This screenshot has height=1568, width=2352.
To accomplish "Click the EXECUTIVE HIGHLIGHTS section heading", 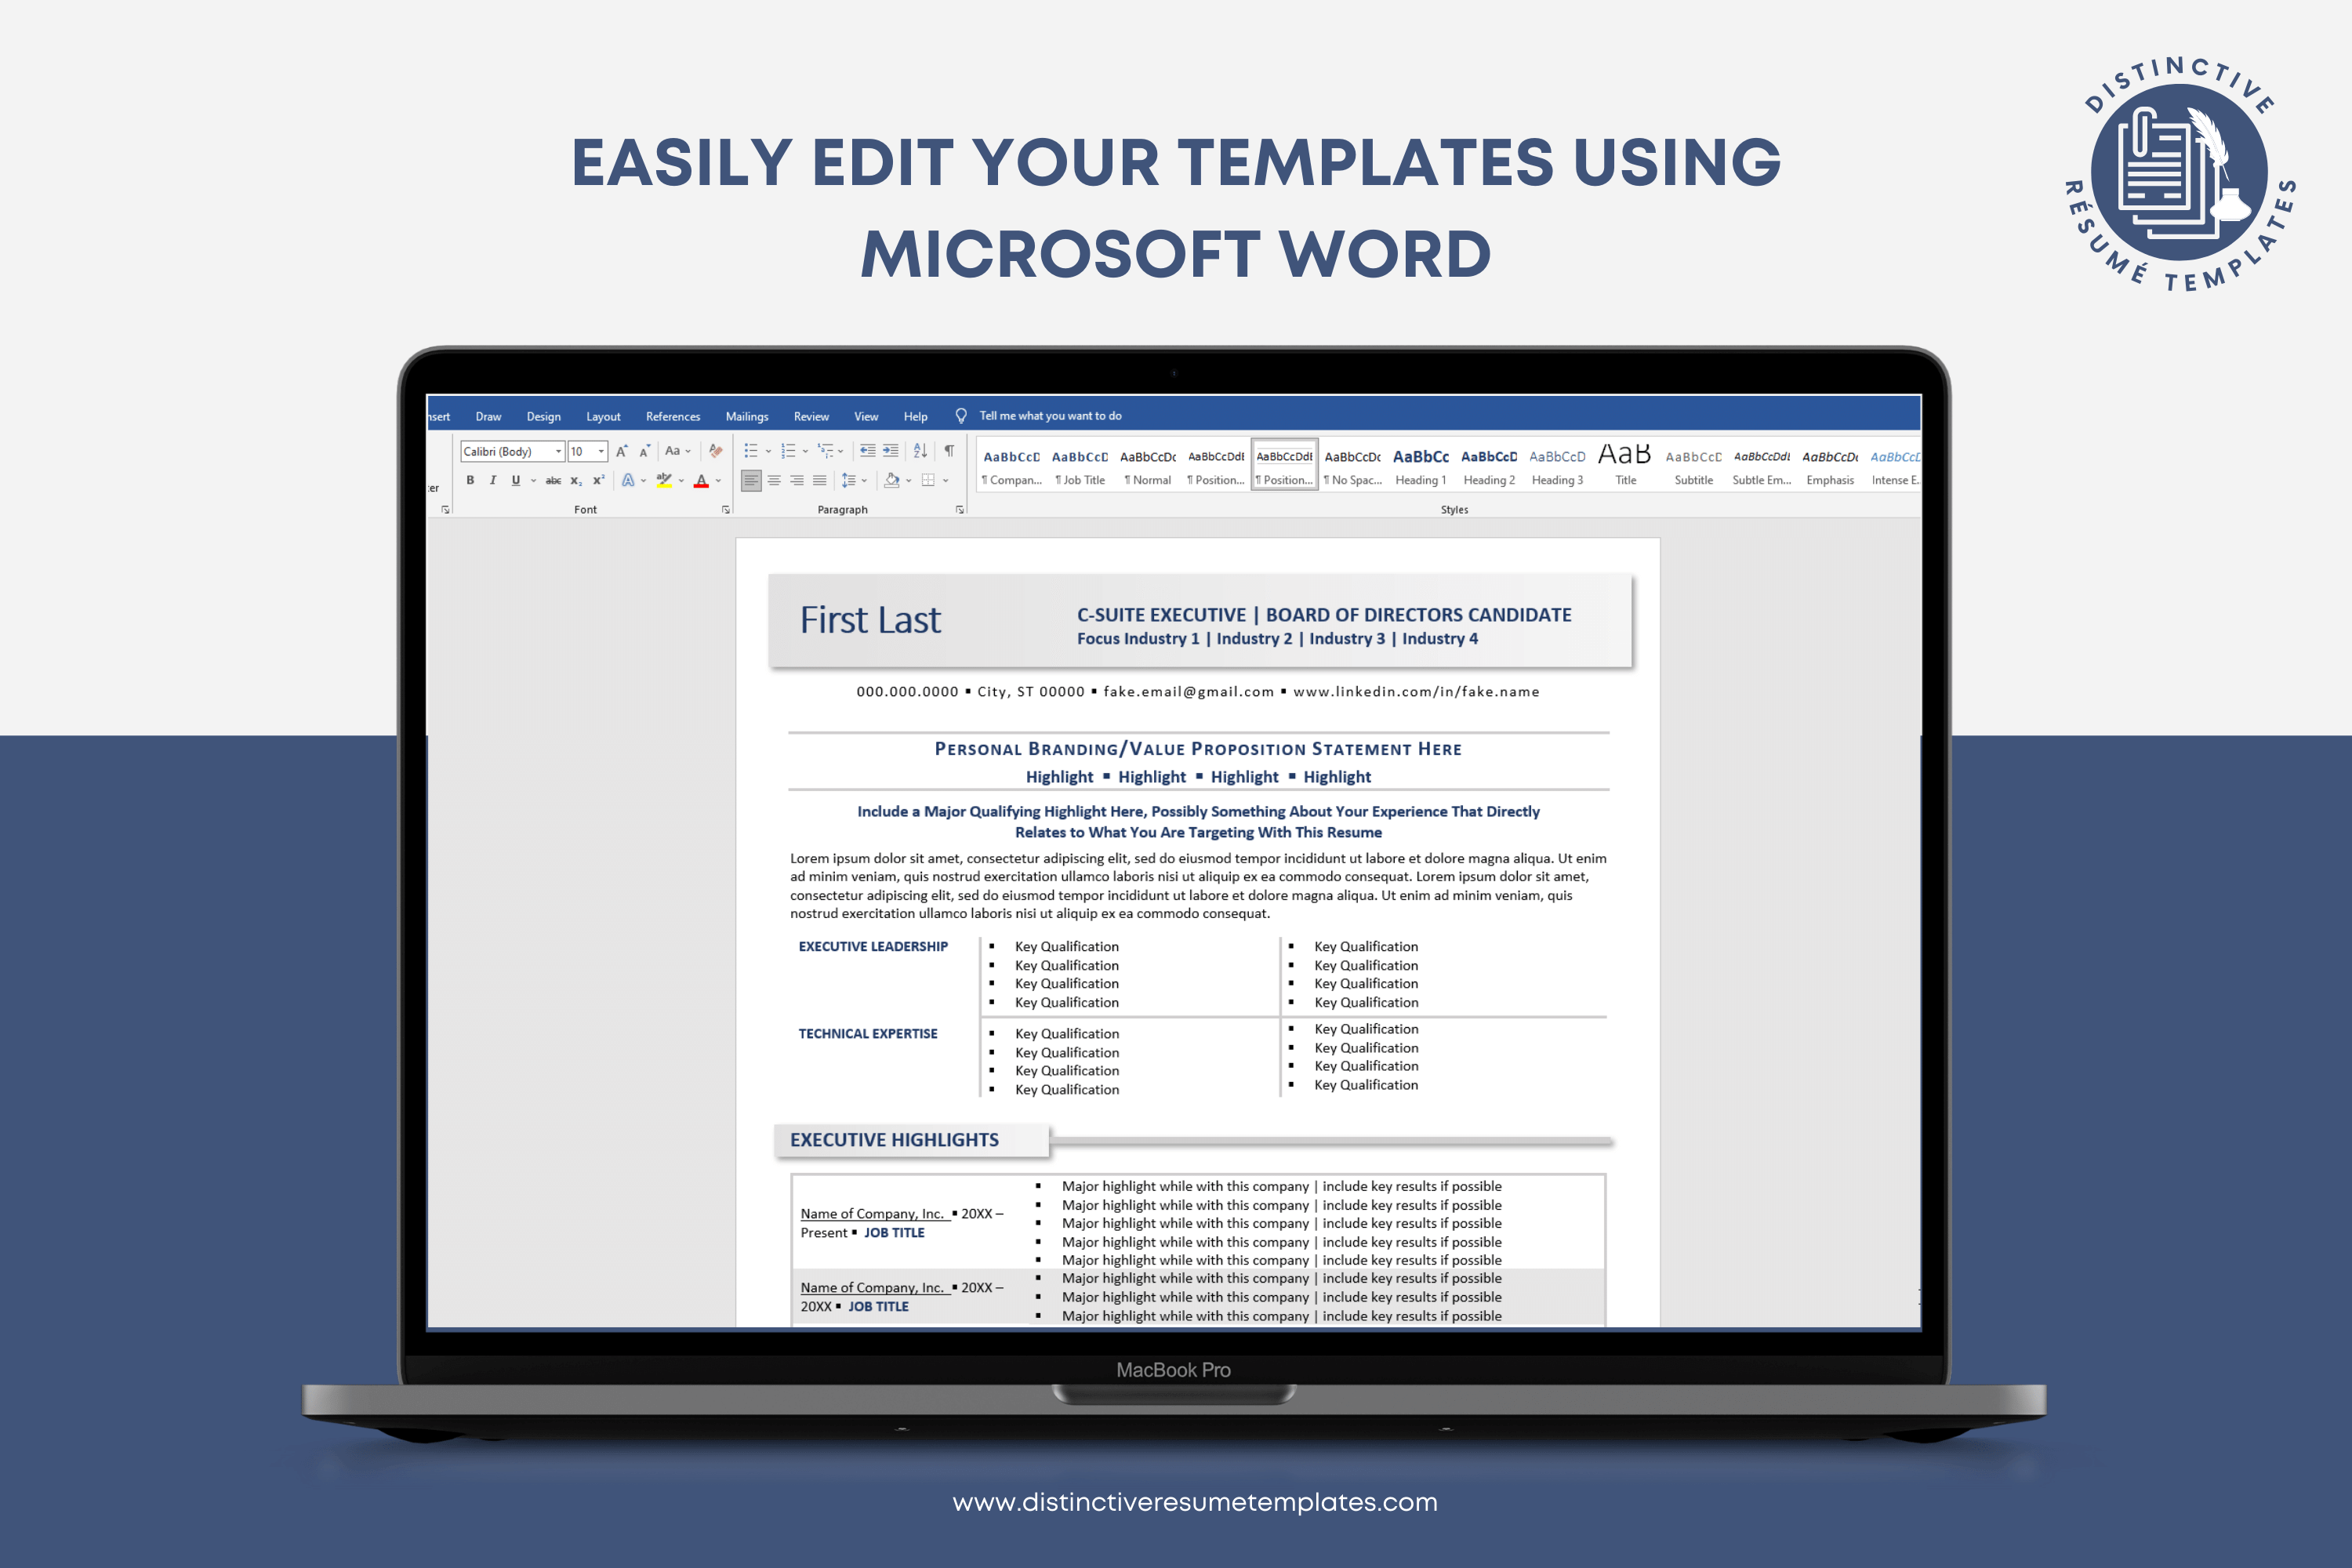I will pos(894,1140).
